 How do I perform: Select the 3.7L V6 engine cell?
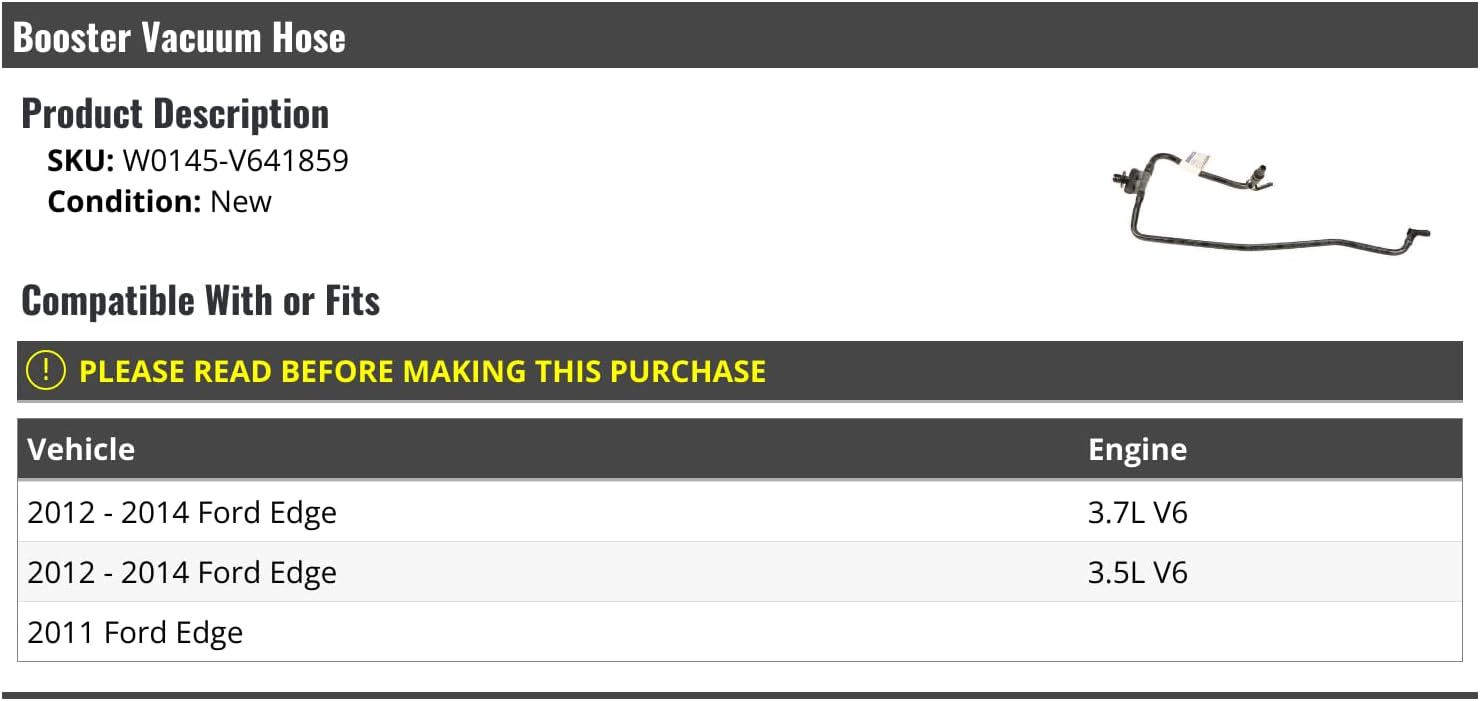1137,513
